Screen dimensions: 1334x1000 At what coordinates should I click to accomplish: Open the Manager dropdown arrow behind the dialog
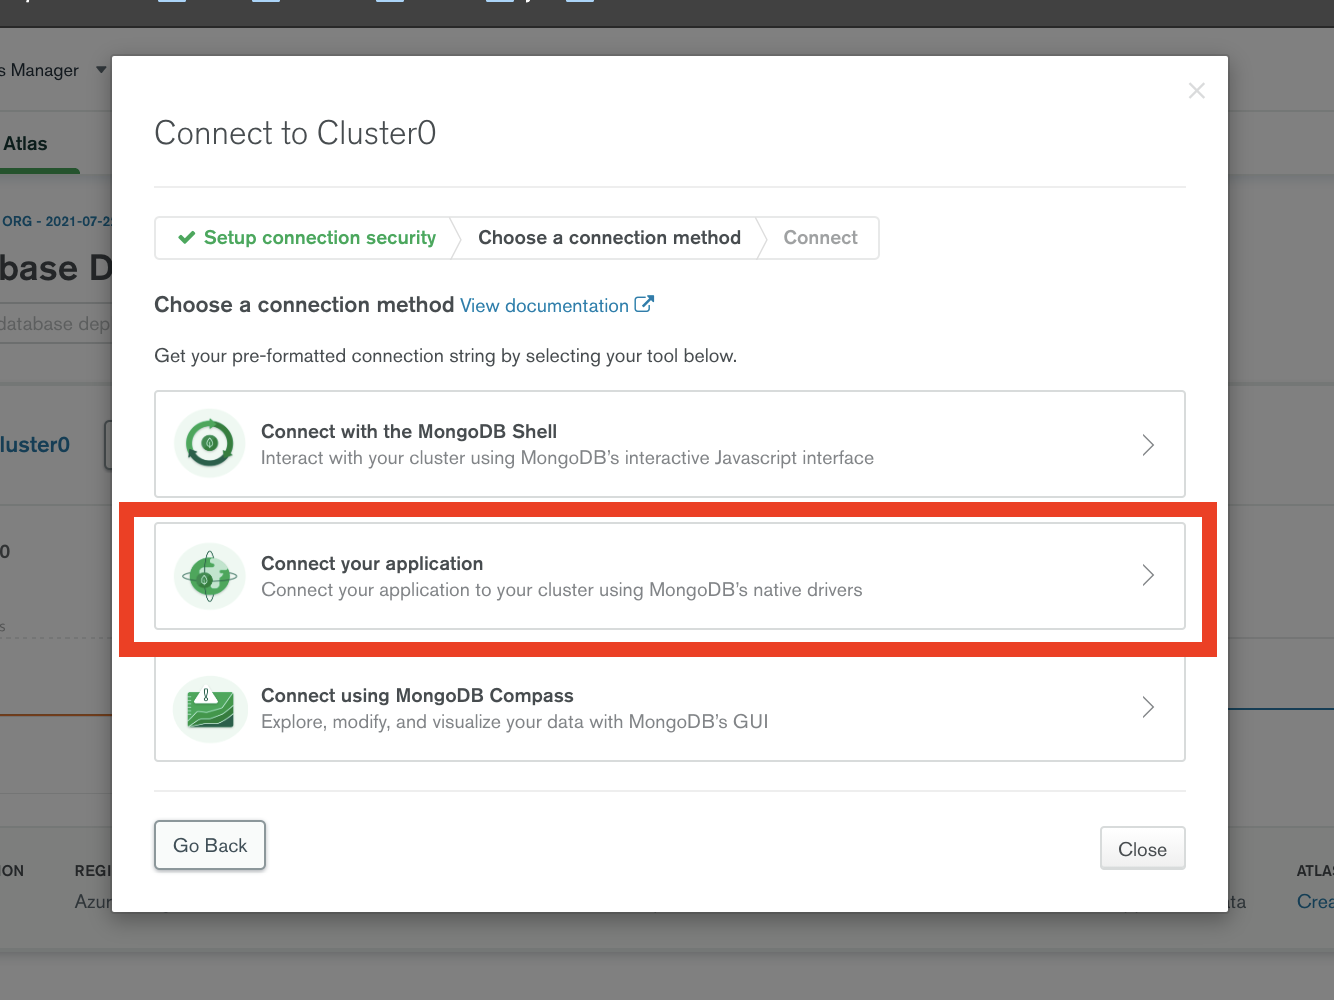pyautogui.click(x=100, y=70)
